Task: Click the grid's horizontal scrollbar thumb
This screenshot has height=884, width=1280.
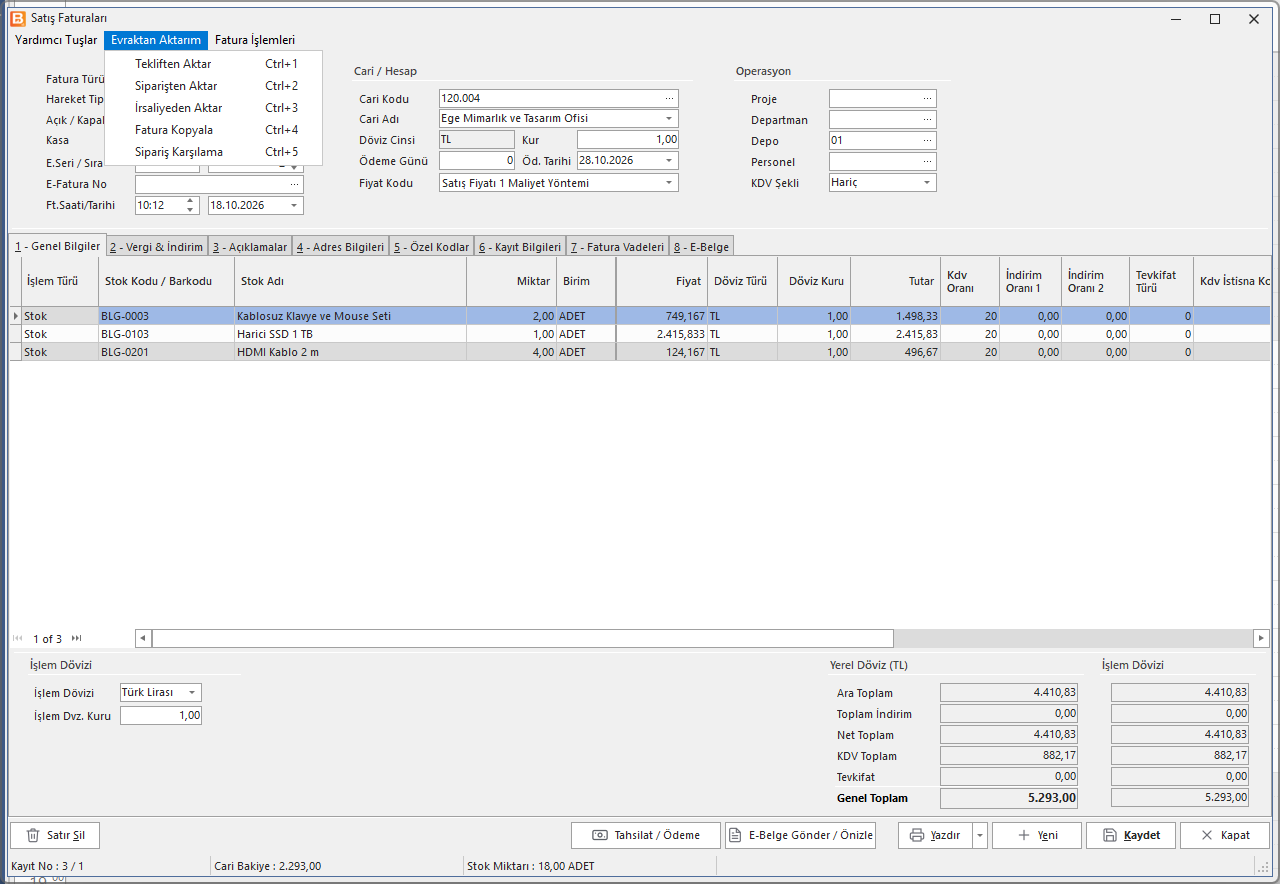Action: click(x=523, y=638)
